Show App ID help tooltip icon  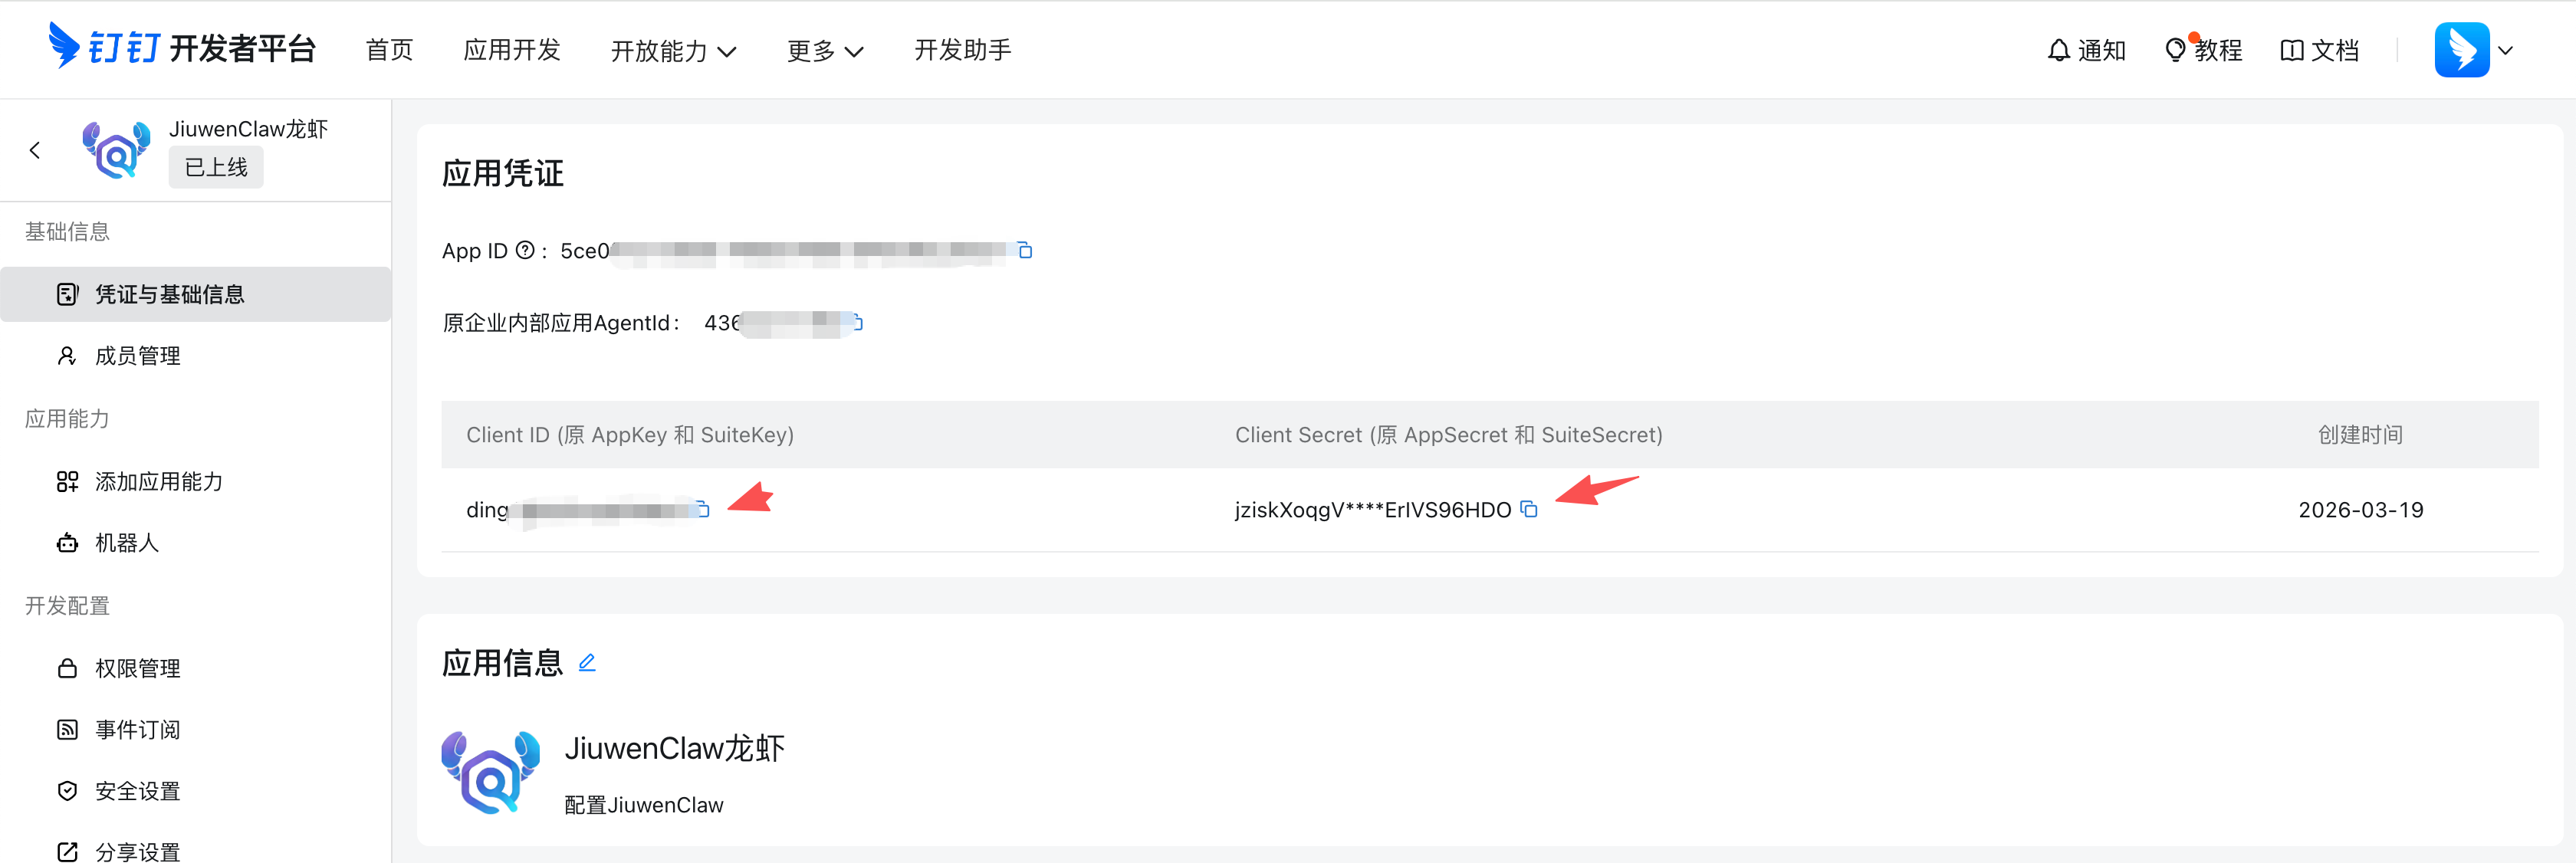(x=525, y=250)
